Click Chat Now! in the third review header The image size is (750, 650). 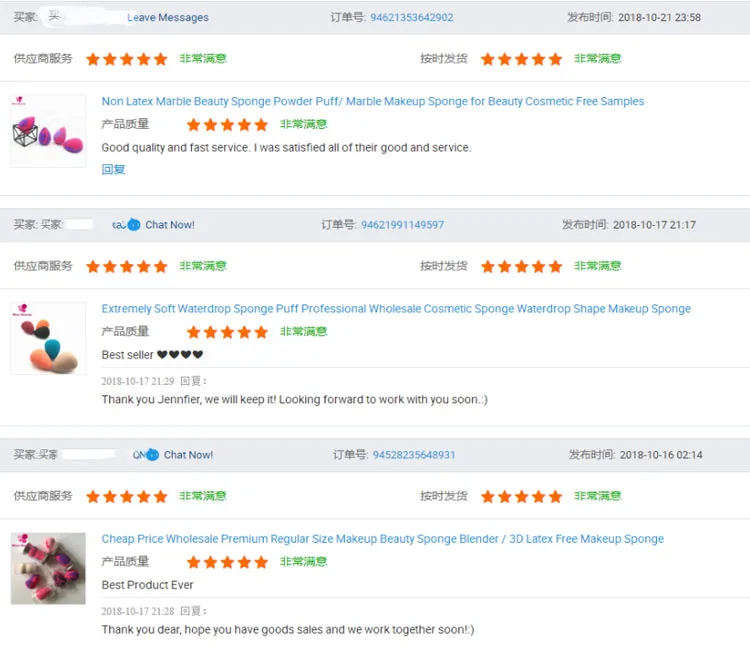point(189,455)
